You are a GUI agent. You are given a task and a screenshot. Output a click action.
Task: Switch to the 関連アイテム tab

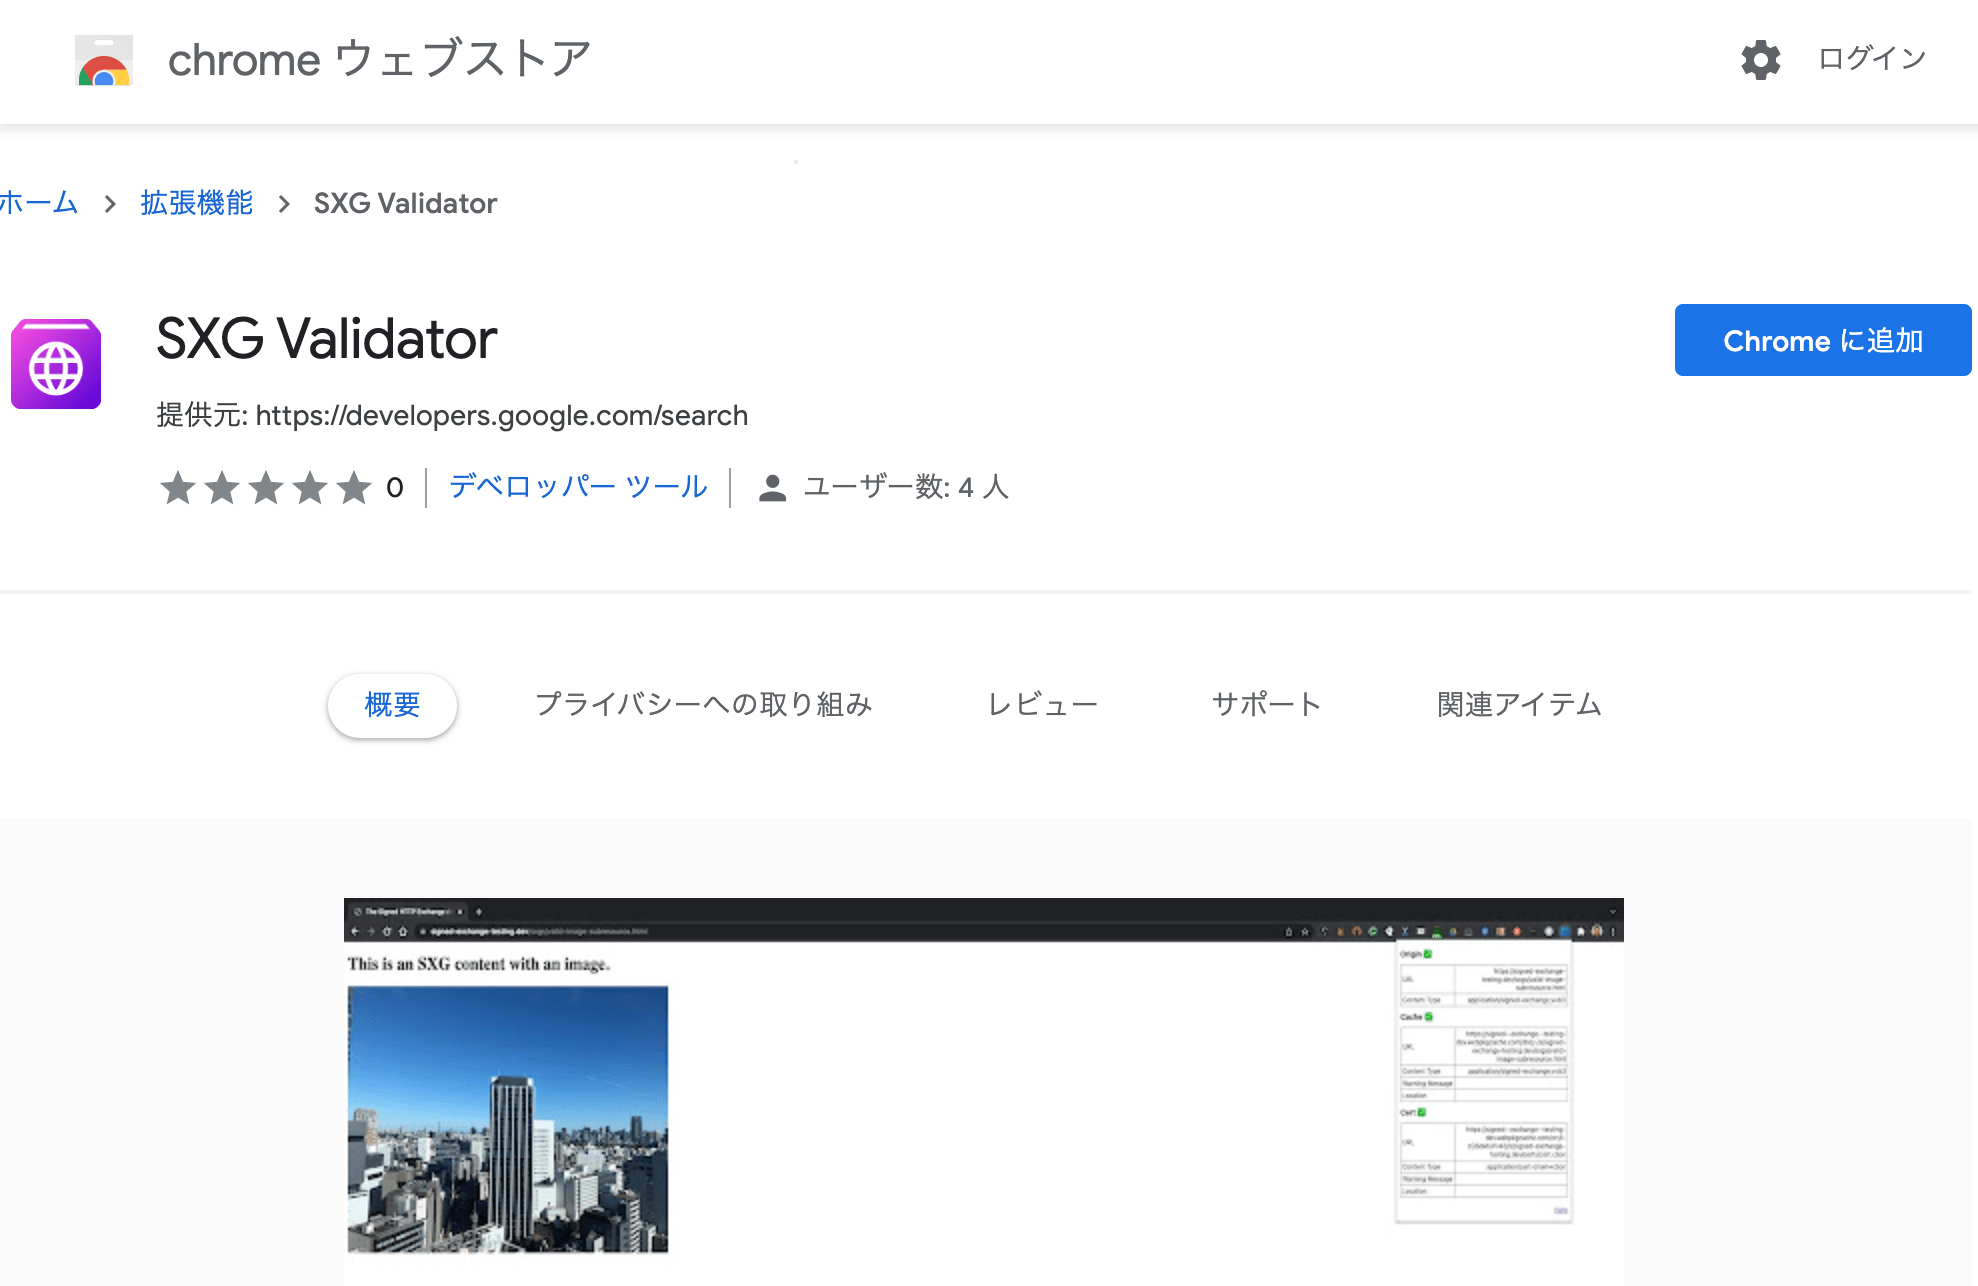coord(1519,705)
